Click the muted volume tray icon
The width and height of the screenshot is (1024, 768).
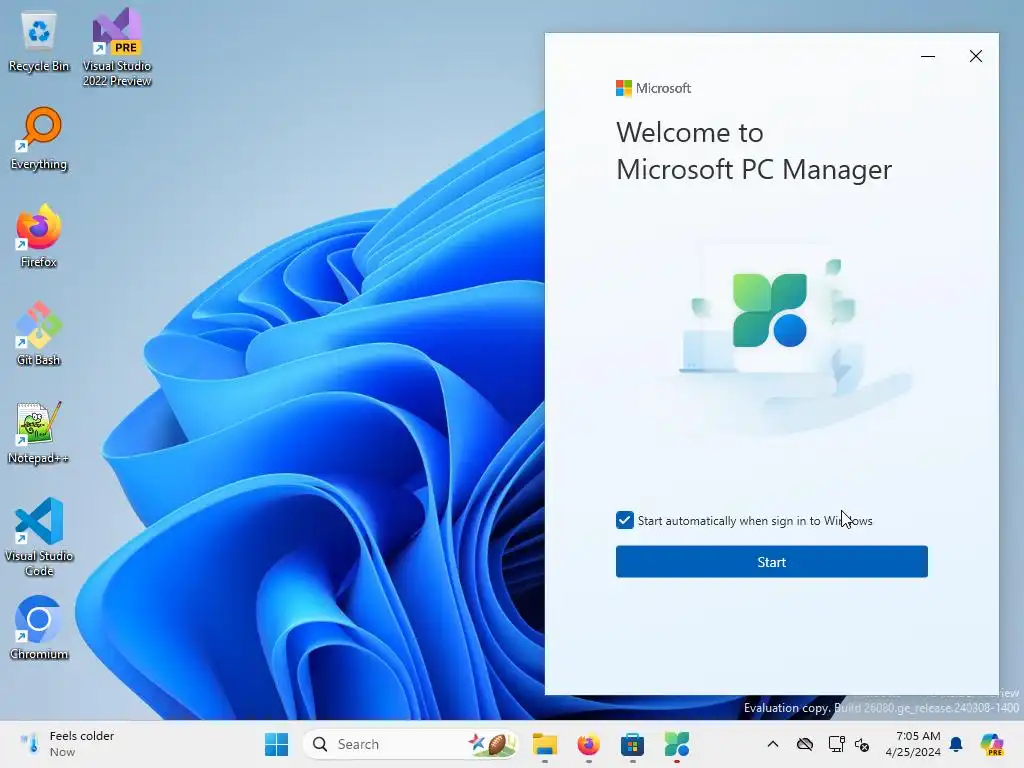[x=862, y=744]
